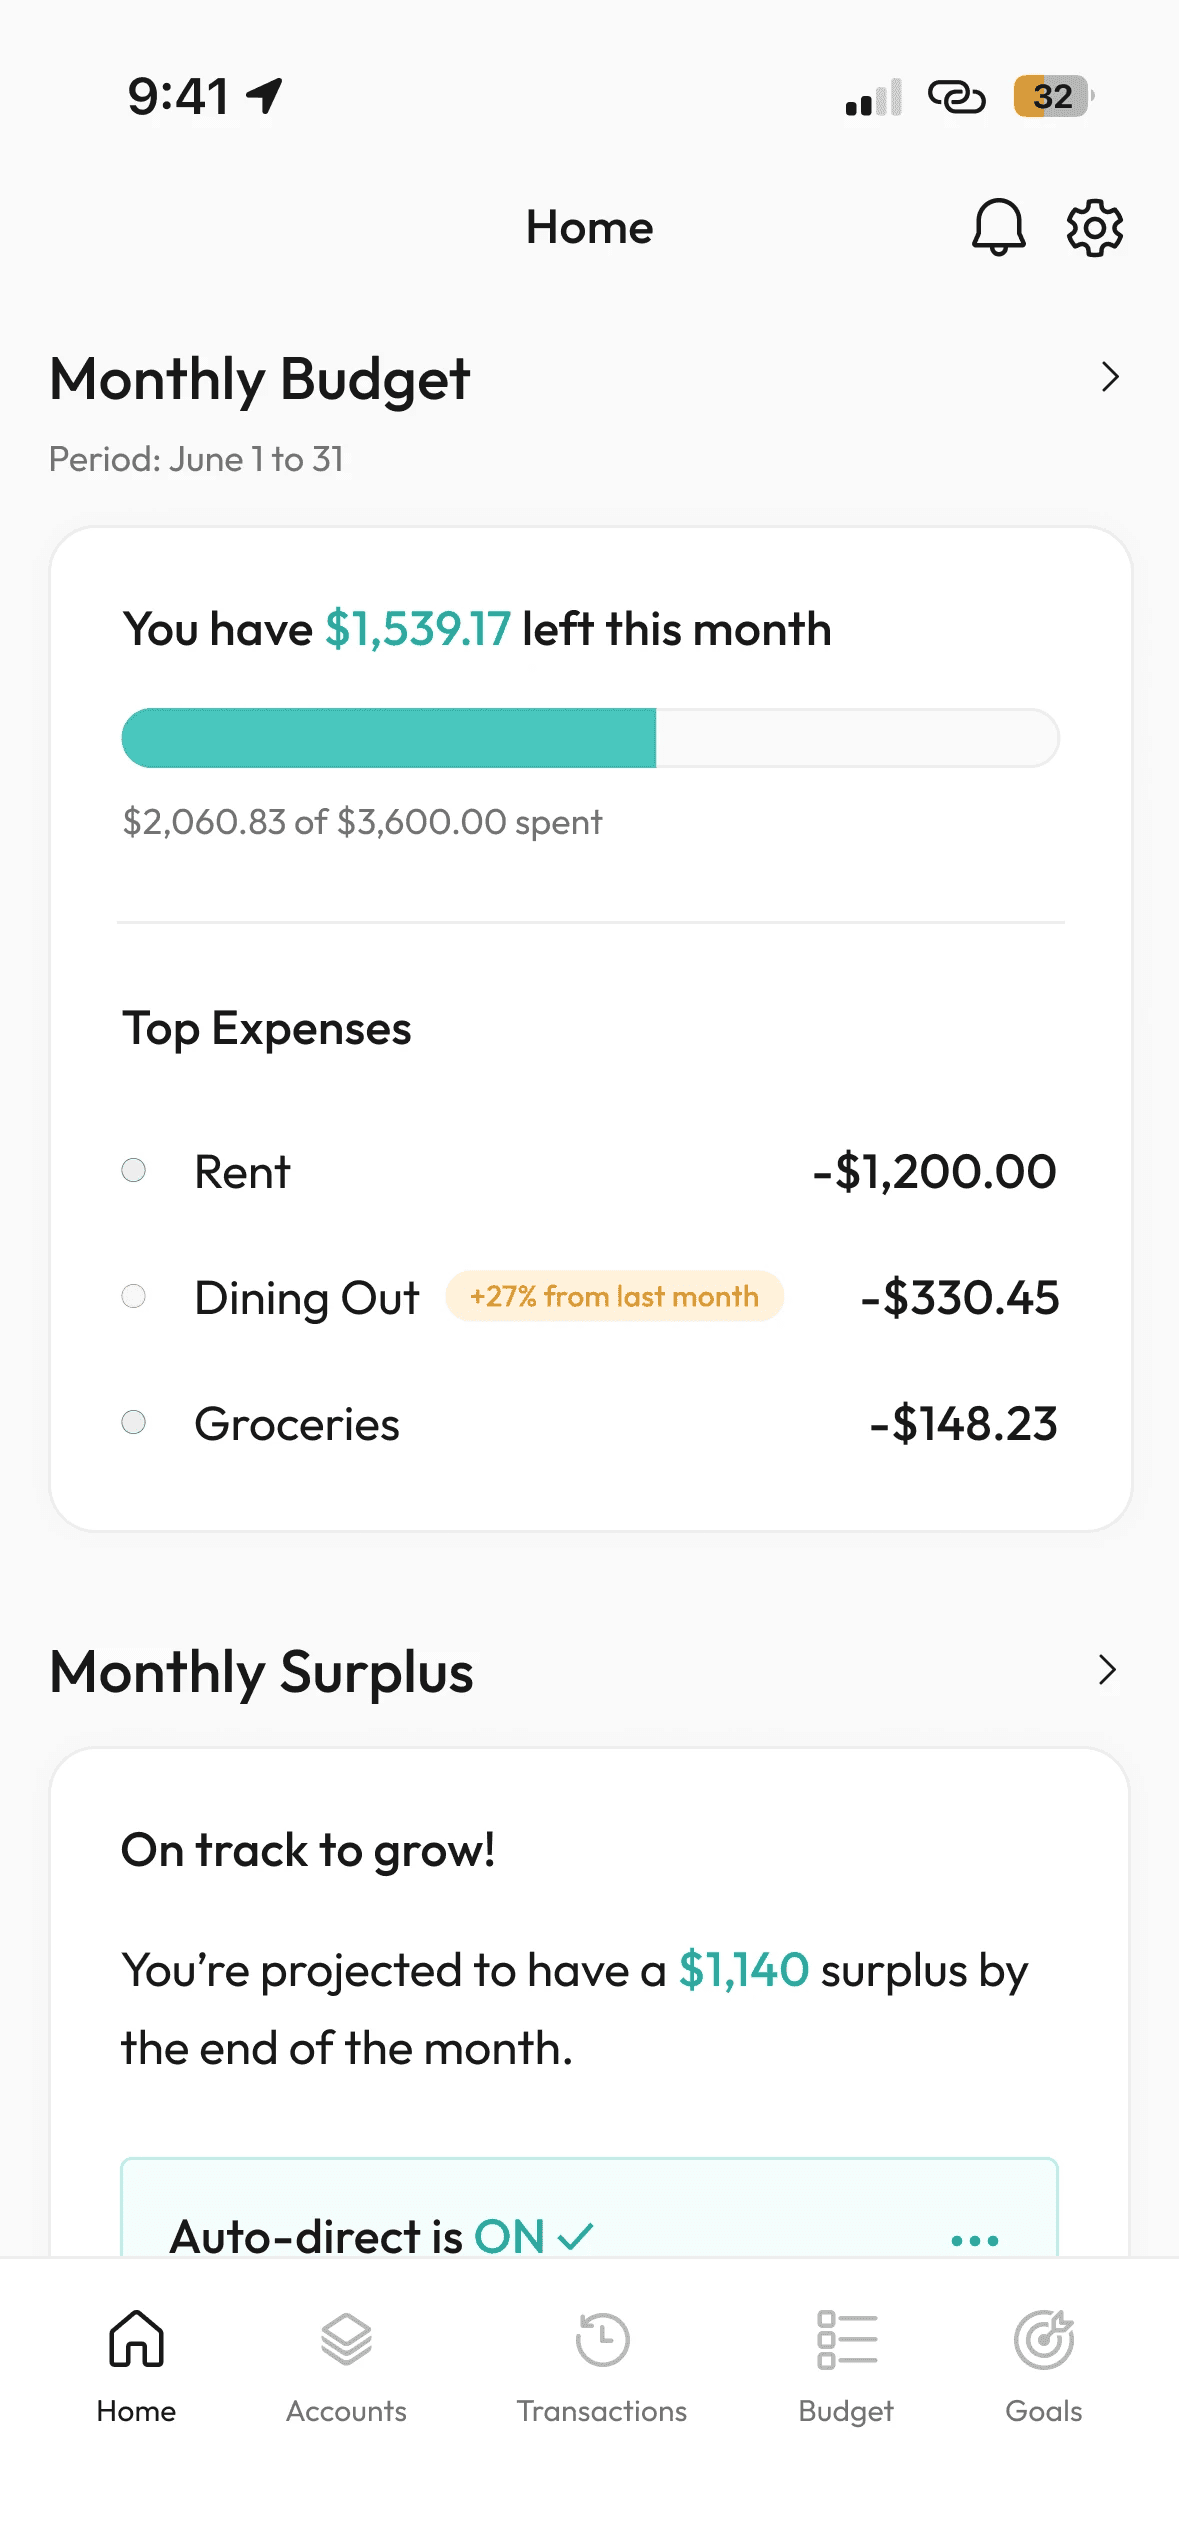This screenshot has width=1179, height=2535.
Task: Switch to the Accounts tab label
Action: pyautogui.click(x=346, y=2411)
